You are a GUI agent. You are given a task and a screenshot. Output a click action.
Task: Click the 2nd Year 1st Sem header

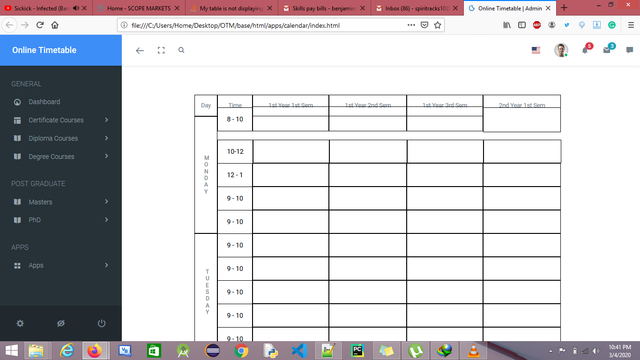click(522, 105)
